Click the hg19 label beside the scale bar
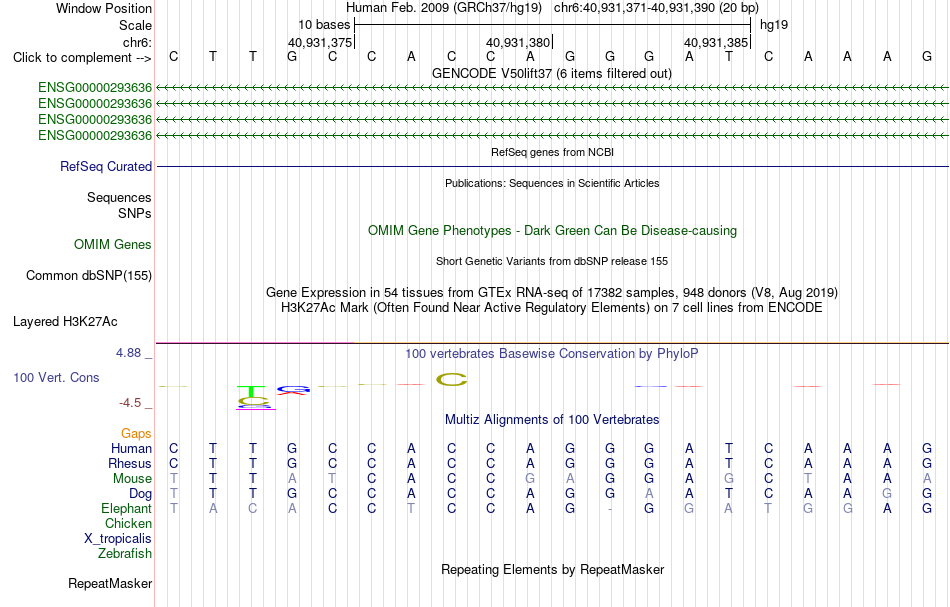Image resolution: width=950 pixels, height=607 pixels. pos(774,25)
